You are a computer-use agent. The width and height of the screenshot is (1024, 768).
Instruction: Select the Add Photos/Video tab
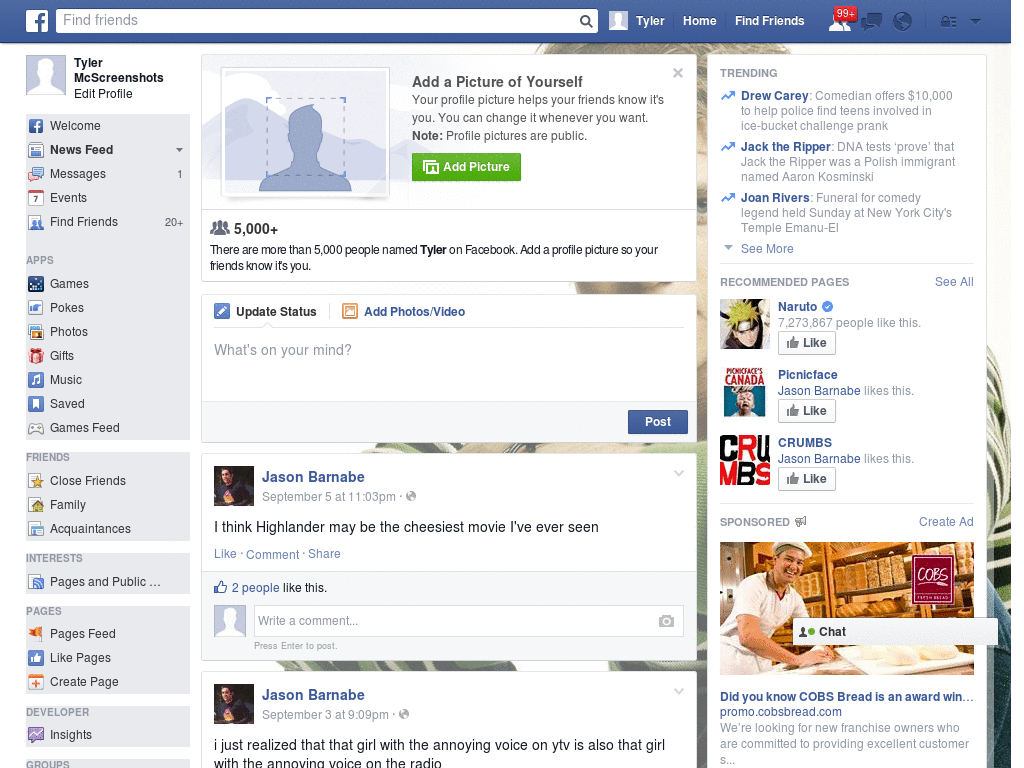pos(404,312)
